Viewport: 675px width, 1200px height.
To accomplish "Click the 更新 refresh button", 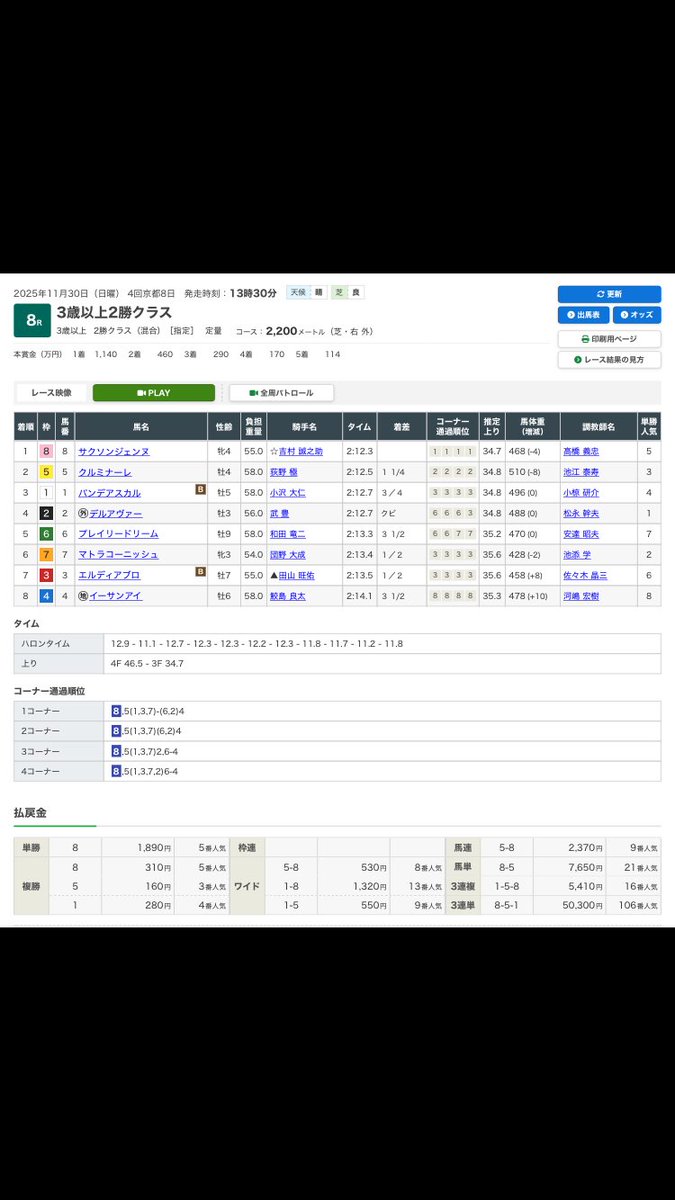I will click(x=609, y=294).
